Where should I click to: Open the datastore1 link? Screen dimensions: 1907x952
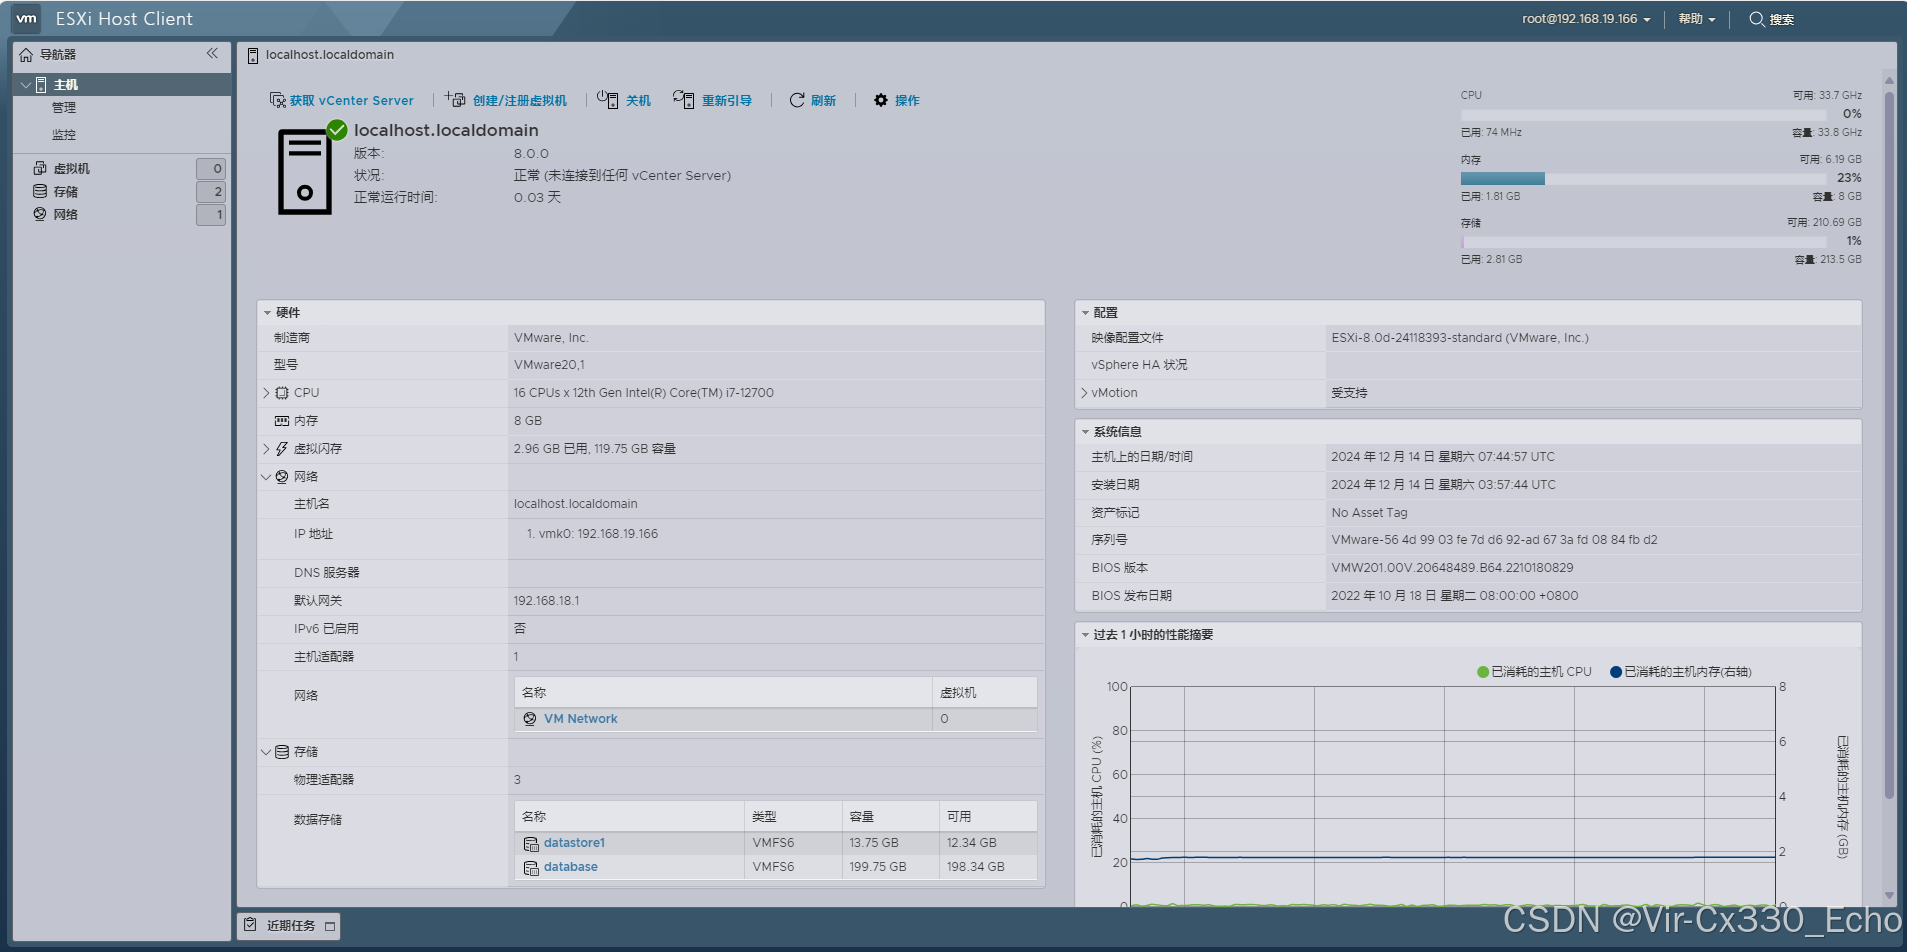pyautogui.click(x=574, y=843)
